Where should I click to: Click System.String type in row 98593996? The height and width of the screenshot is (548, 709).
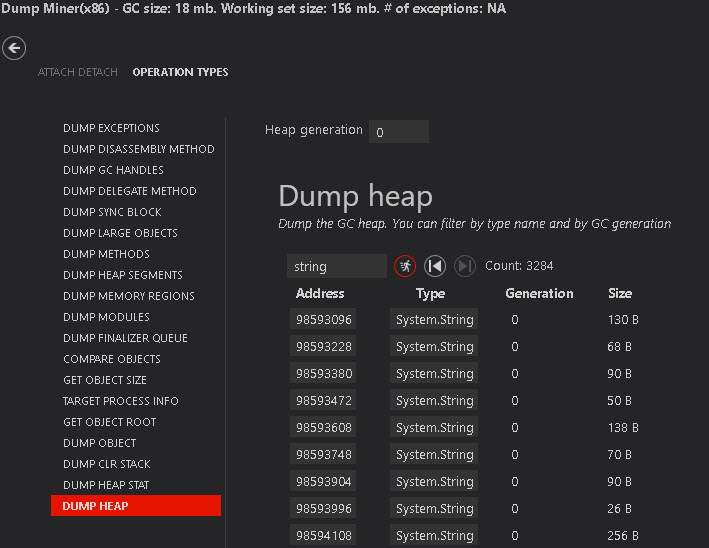[434, 509]
